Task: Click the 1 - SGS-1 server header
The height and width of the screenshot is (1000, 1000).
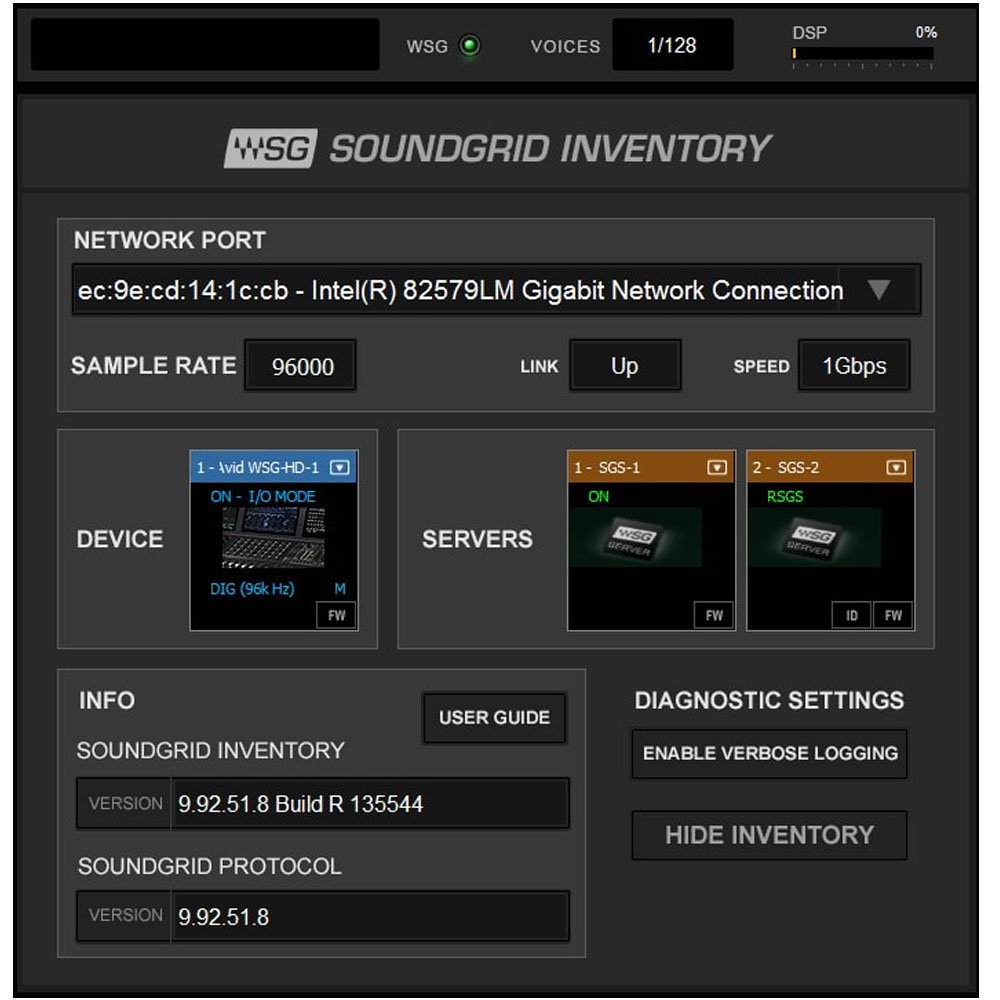Action: coord(651,467)
